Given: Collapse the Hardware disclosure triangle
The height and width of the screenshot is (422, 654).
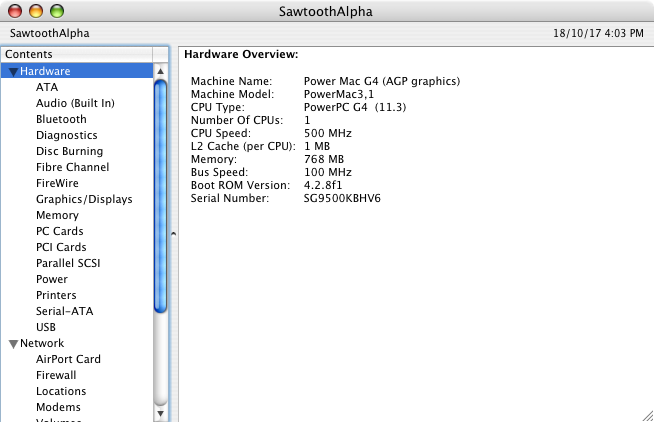Looking at the screenshot, I should 13,72.
